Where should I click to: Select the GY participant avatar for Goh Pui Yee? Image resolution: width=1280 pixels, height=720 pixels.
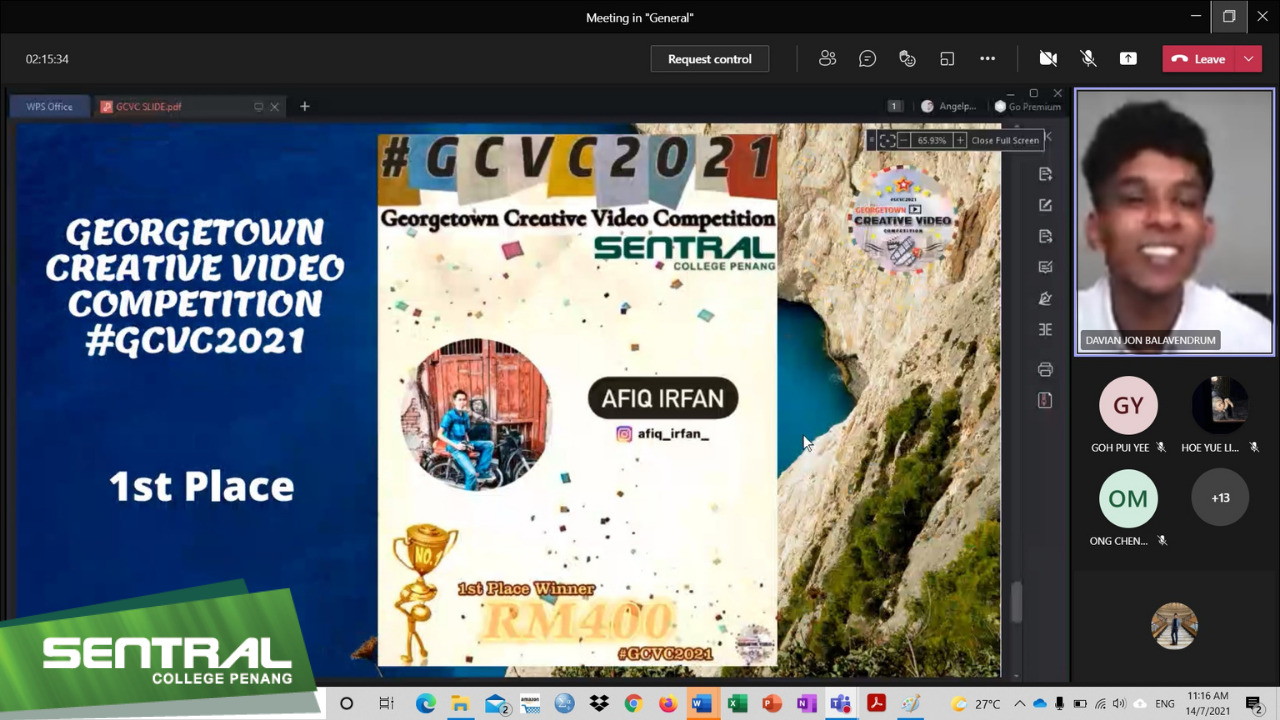(1128, 405)
